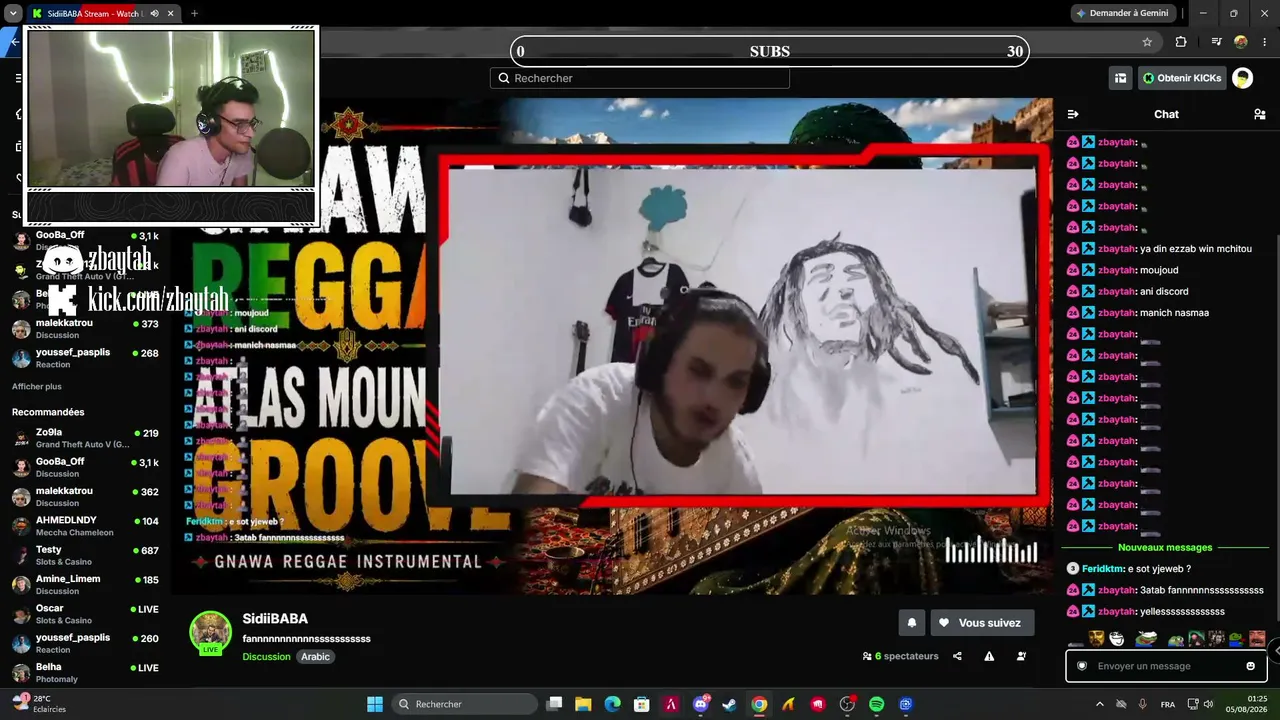Open Testy Slots & Casino channel

(85, 555)
